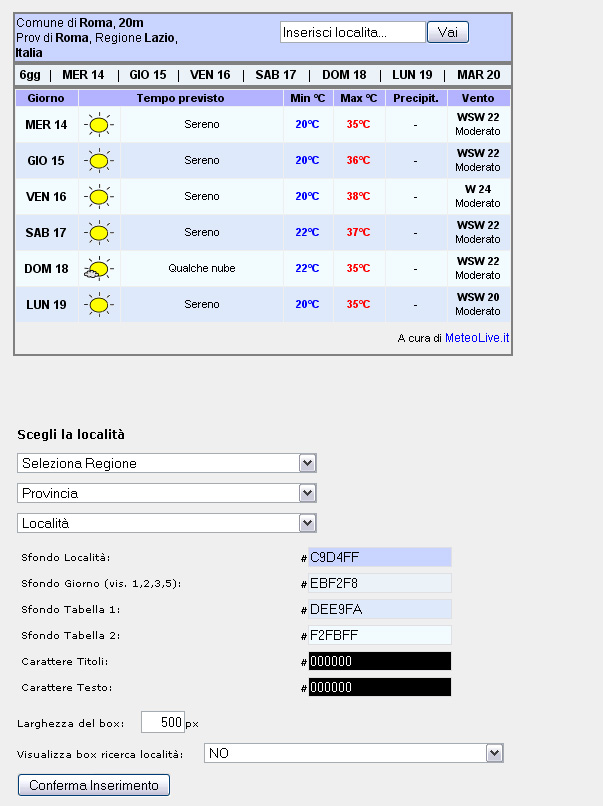603x806 pixels.
Task: Click the Carattere Titoli color field
Action: click(379, 661)
